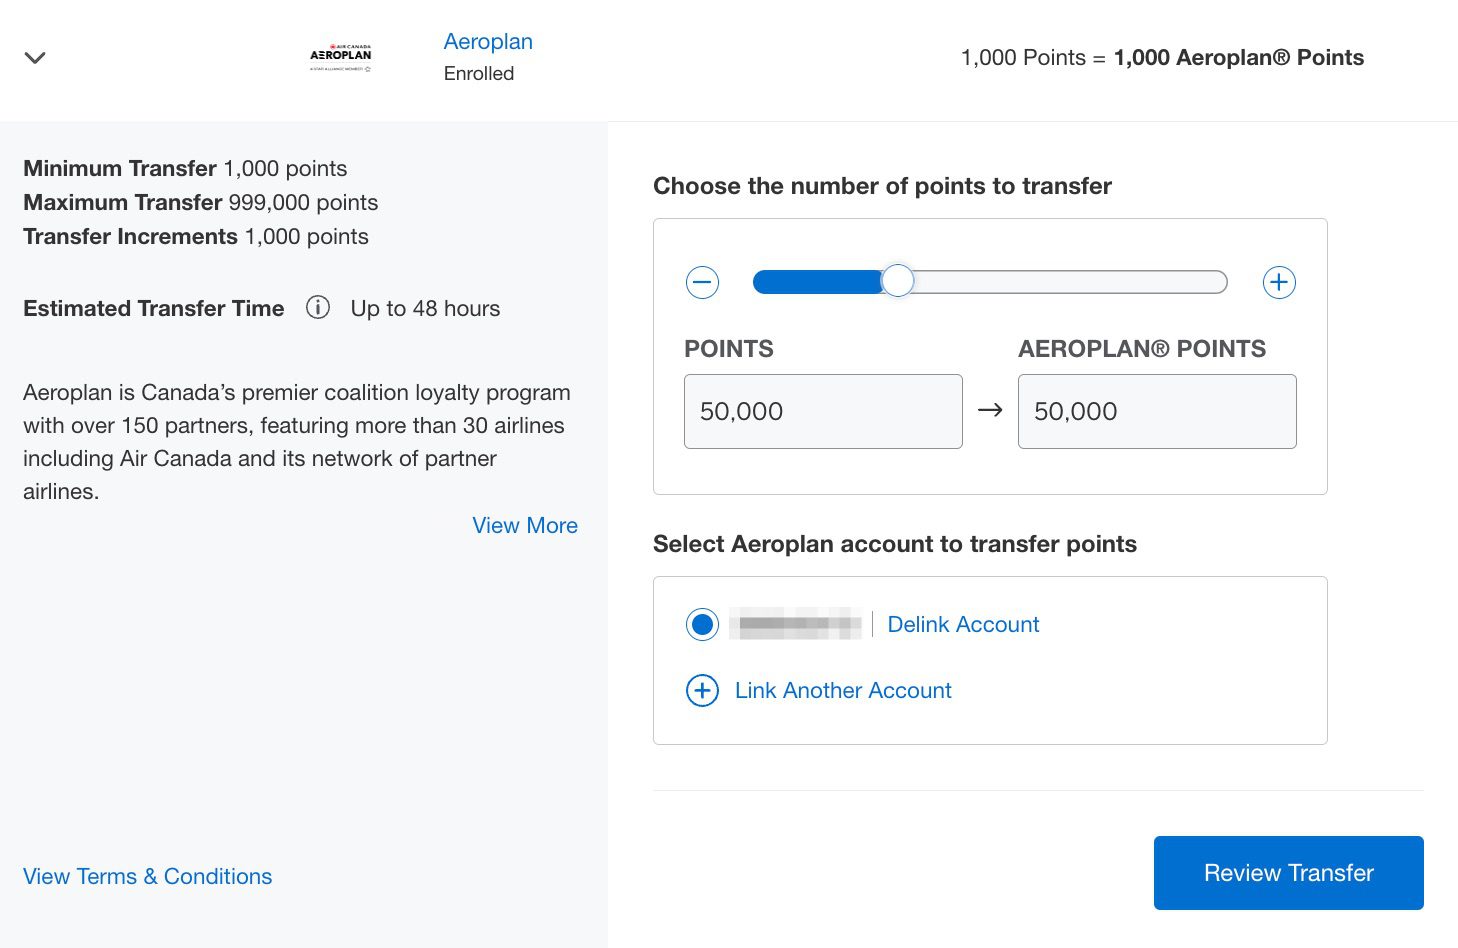This screenshot has height=948, width=1458.
Task: Click the plus icon to increase points
Action: click(1279, 282)
